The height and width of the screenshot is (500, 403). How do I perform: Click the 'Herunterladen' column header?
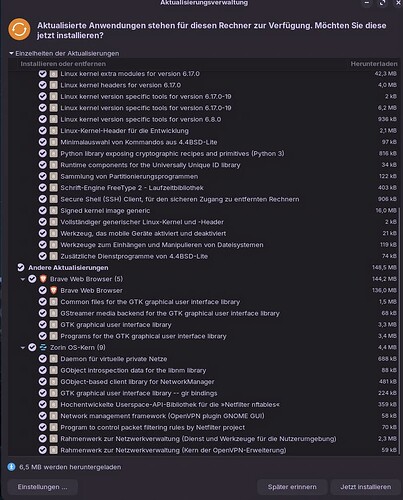[374, 64]
